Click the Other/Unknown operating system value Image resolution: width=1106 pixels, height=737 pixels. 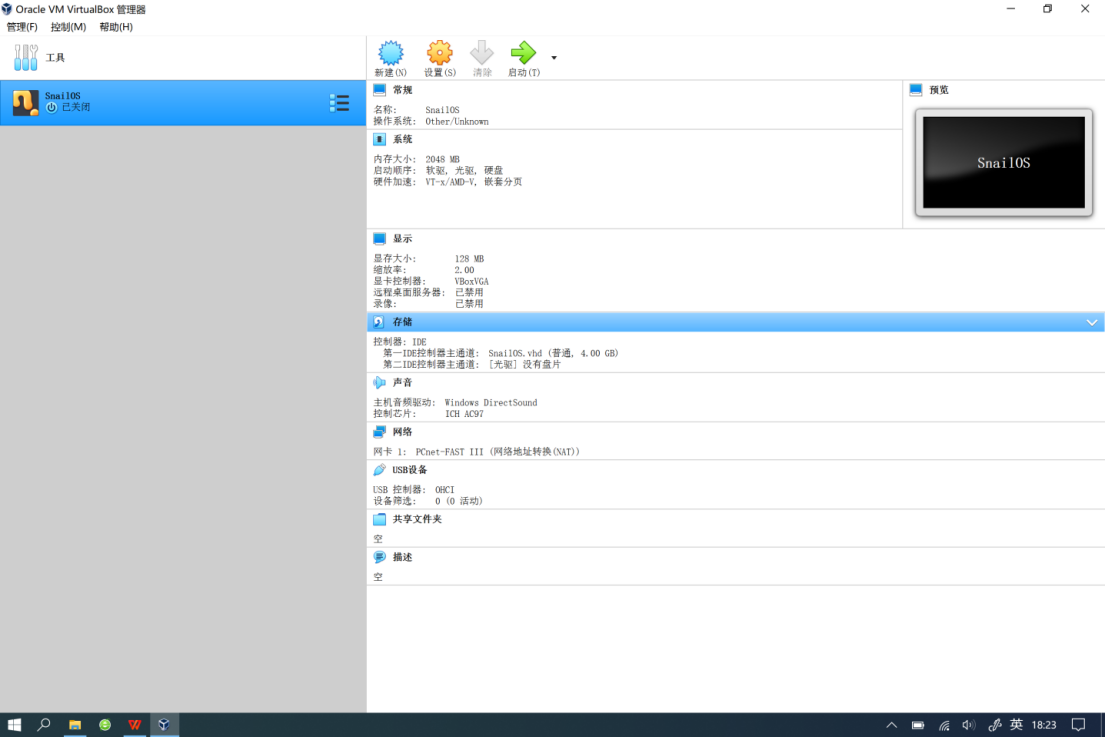456,121
